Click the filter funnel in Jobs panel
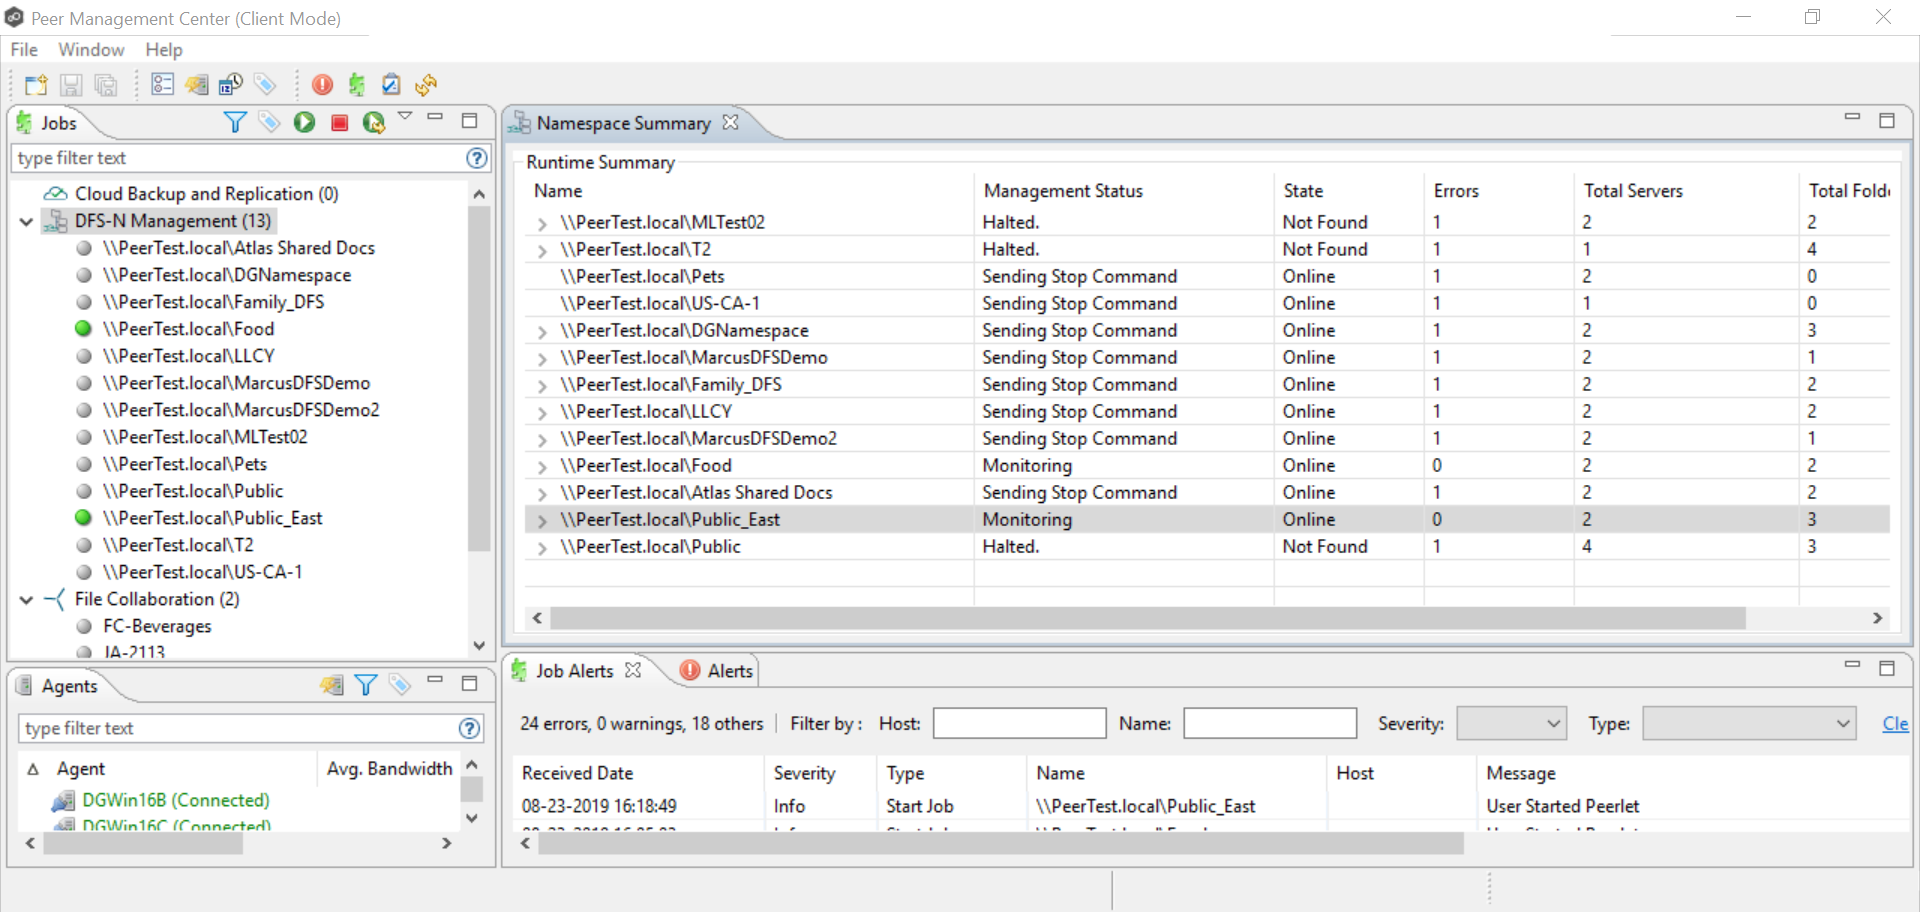The width and height of the screenshot is (1920, 912). click(235, 122)
